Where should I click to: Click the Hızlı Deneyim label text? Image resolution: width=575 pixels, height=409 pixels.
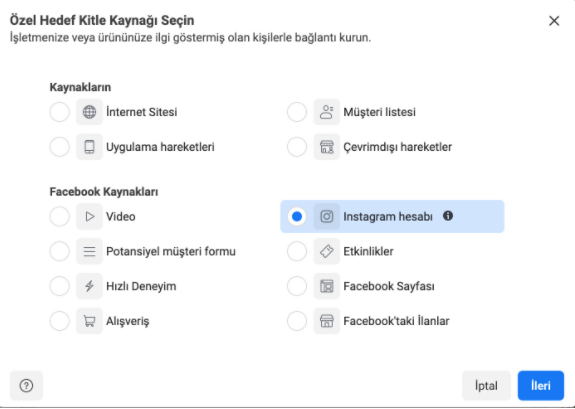point(141,286)
